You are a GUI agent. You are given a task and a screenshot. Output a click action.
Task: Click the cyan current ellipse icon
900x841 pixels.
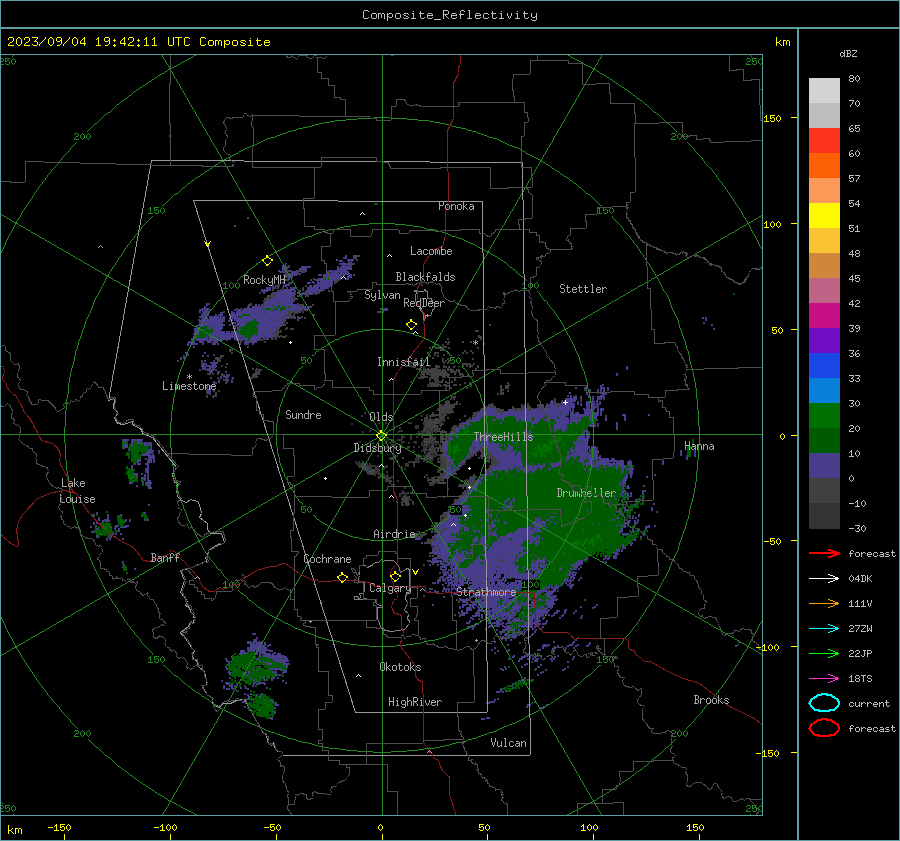pyautogui.click(x=824, y=703)
